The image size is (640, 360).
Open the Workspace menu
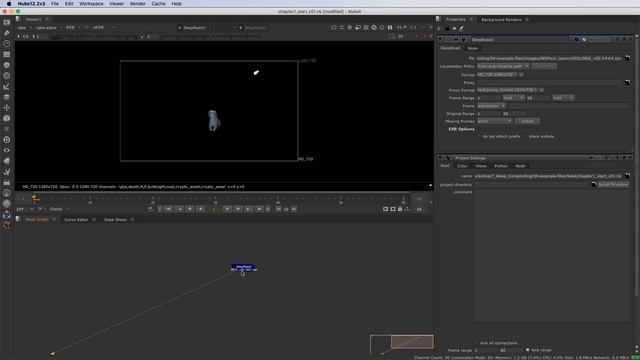91,4
